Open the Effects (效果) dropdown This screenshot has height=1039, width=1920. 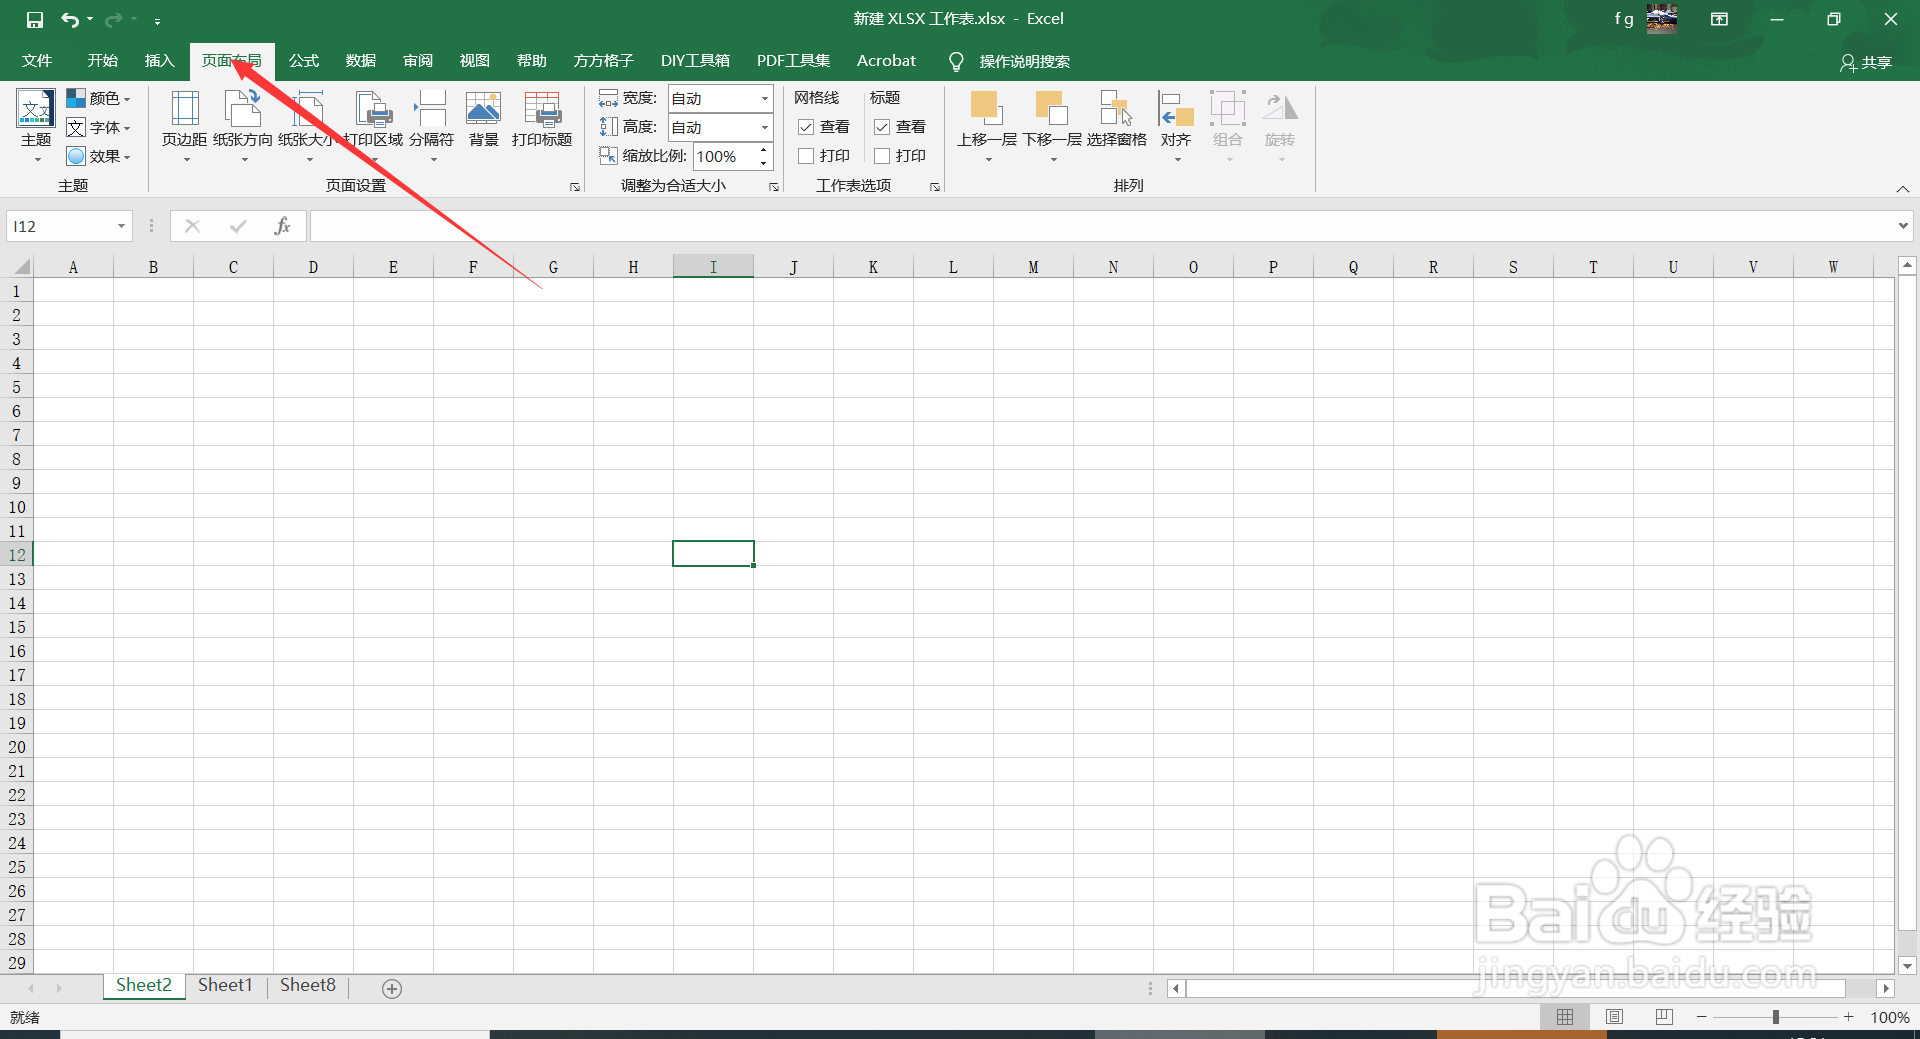[x=99, y=156]
